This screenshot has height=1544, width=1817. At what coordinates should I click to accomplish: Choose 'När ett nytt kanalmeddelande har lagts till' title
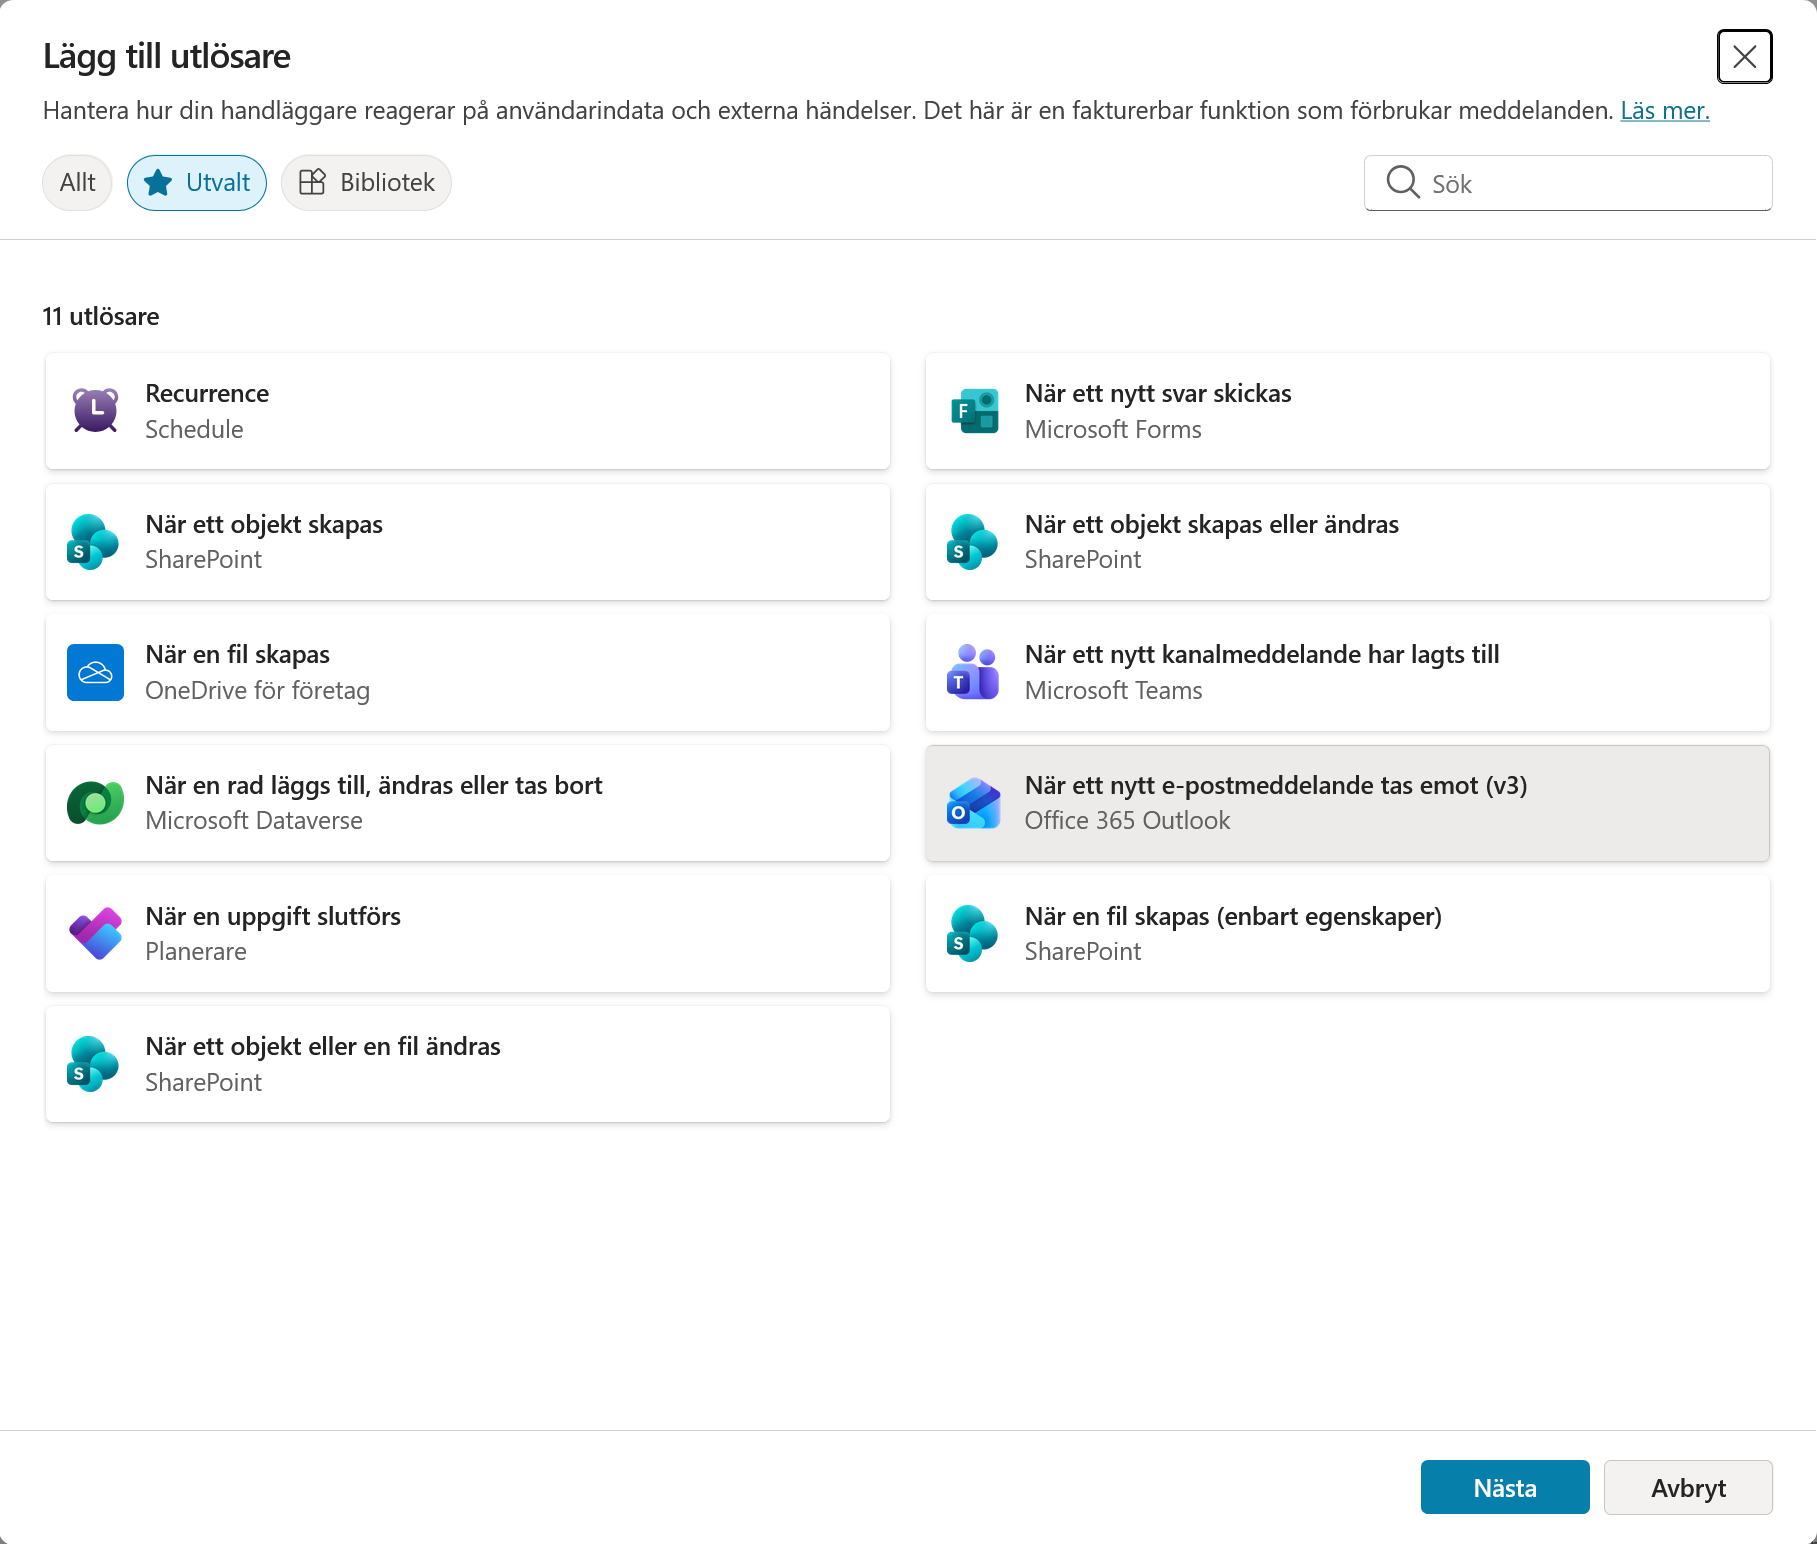pos(1262,654)
